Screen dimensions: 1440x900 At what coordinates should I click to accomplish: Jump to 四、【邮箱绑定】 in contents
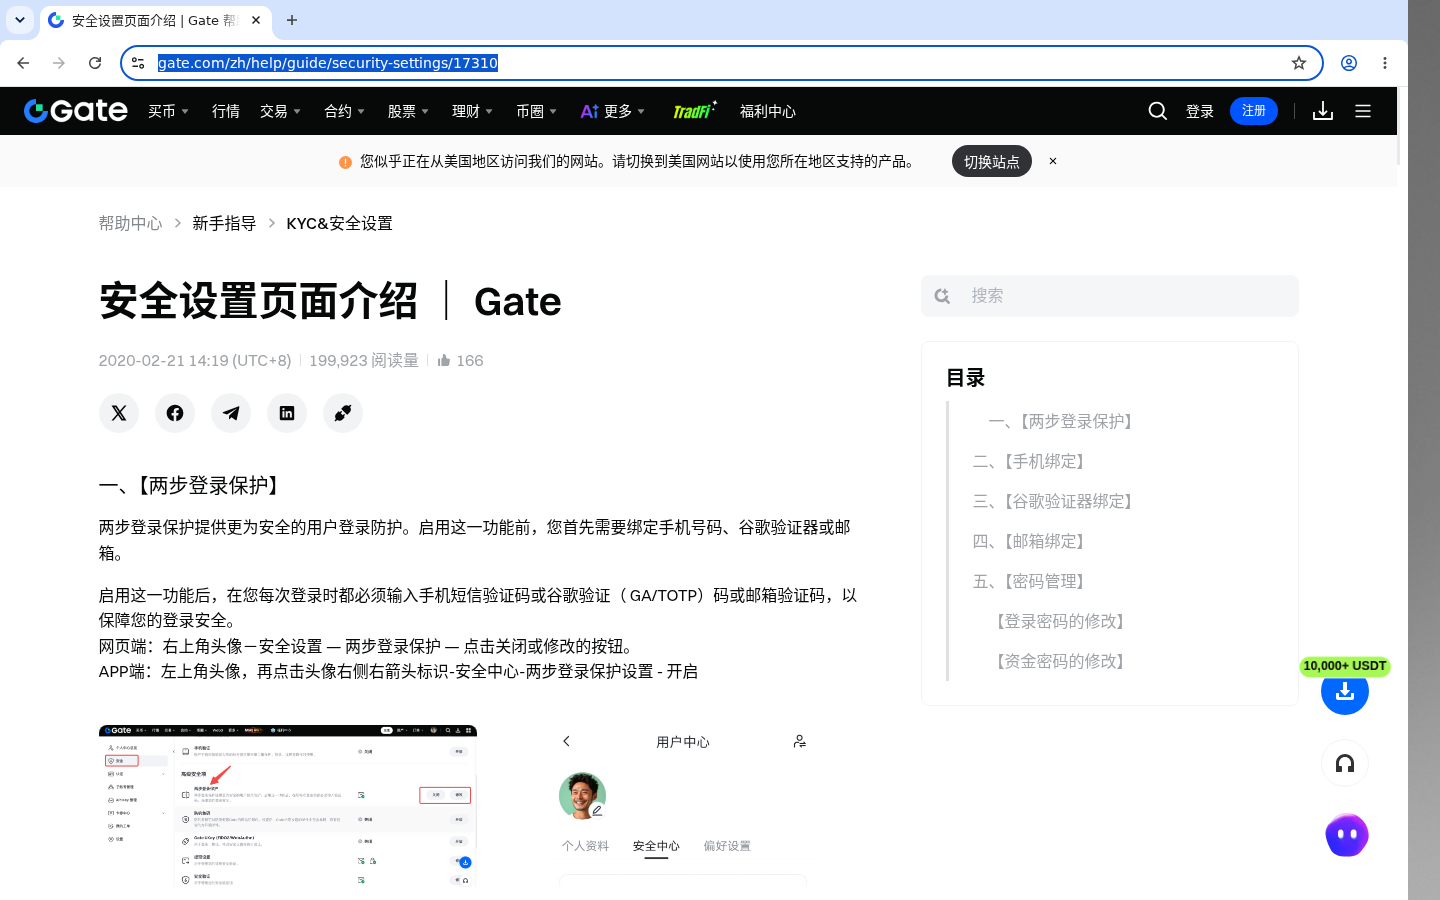(1031, 541)
